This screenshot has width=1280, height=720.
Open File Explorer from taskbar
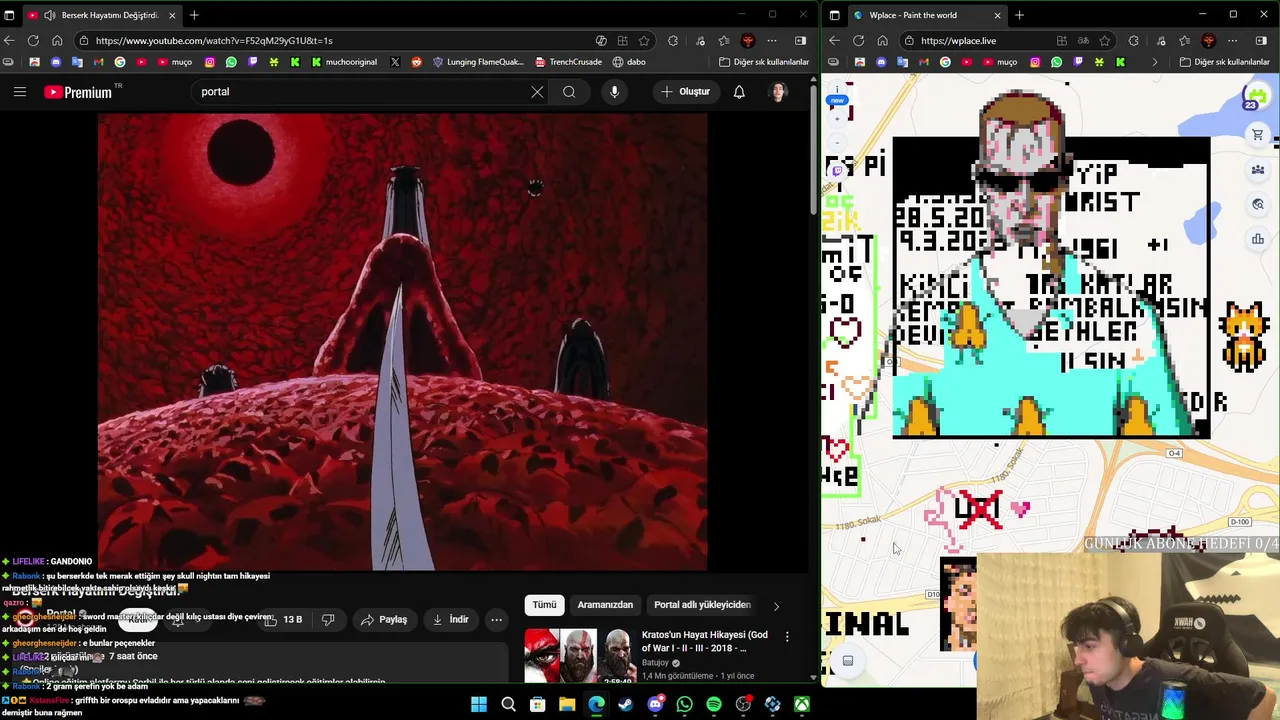pyautogui.click(x=567, y=705)
